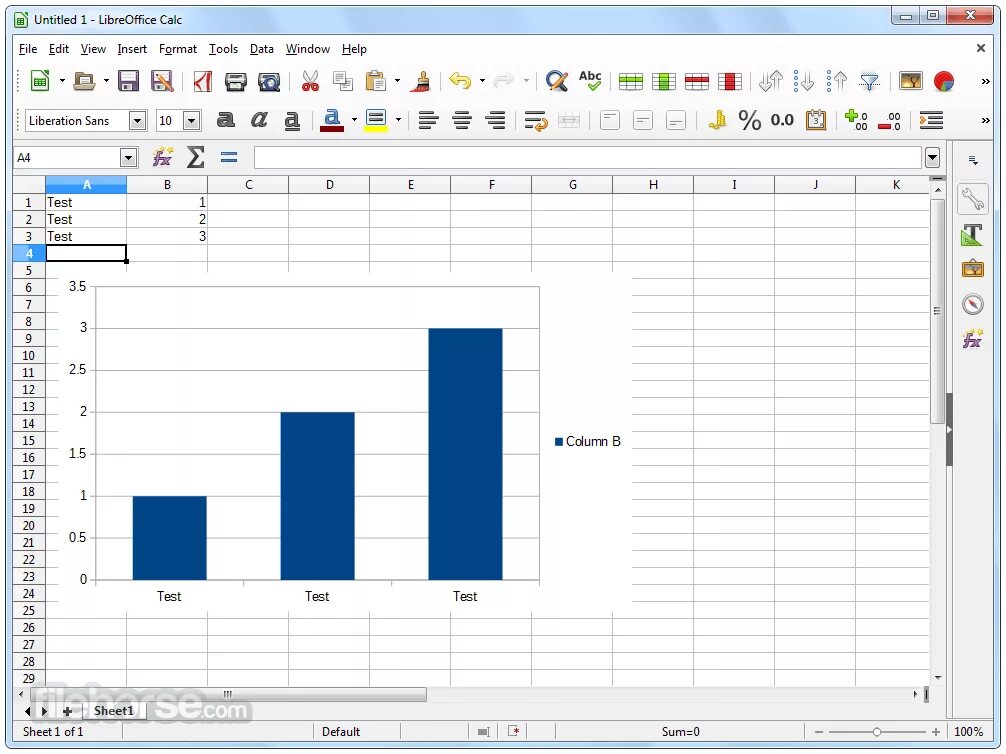Screen dimensions: 1006x754
Task: Open the background color dropdown arrow
Action: 398,120
